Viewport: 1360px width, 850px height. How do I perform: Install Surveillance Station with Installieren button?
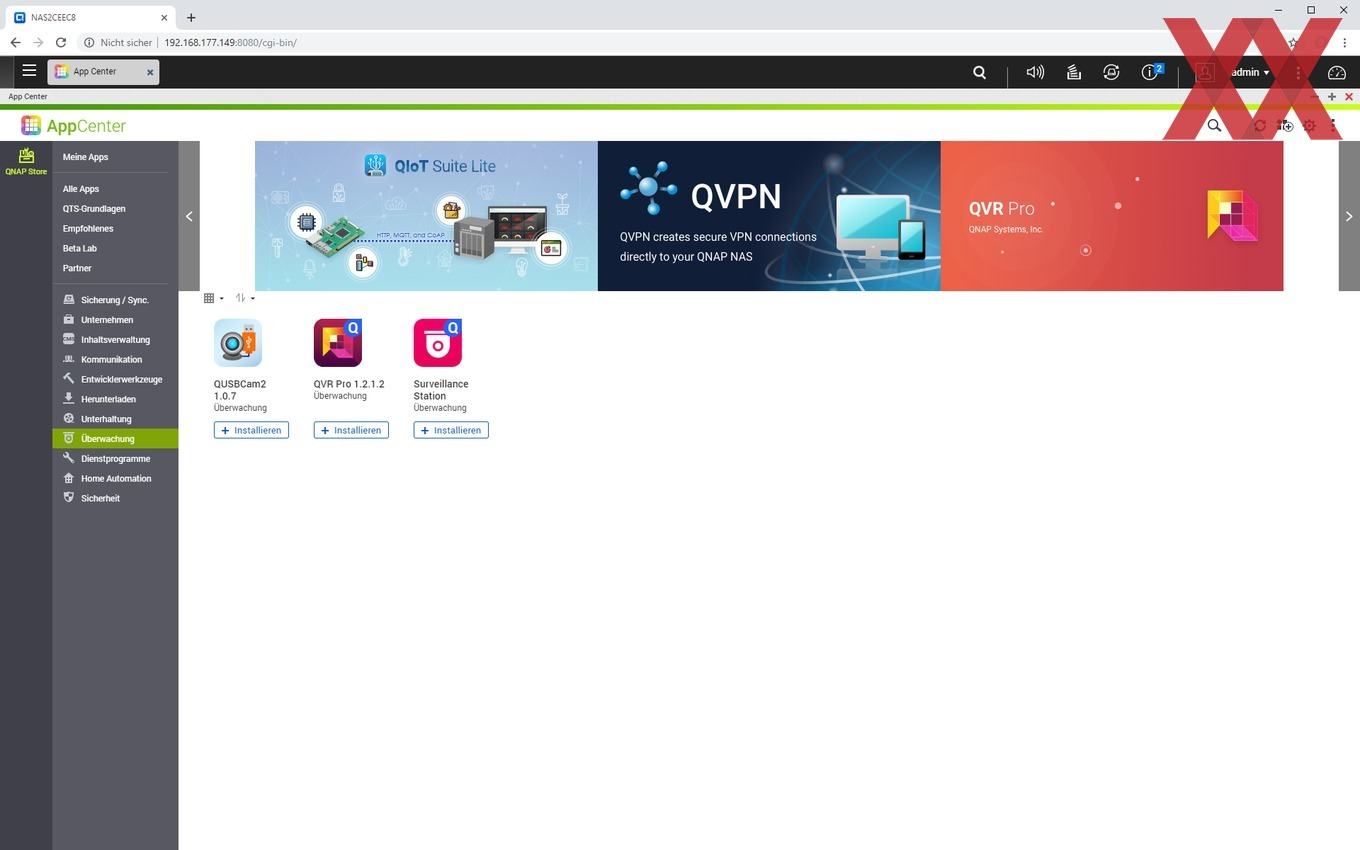coord(451,430)
